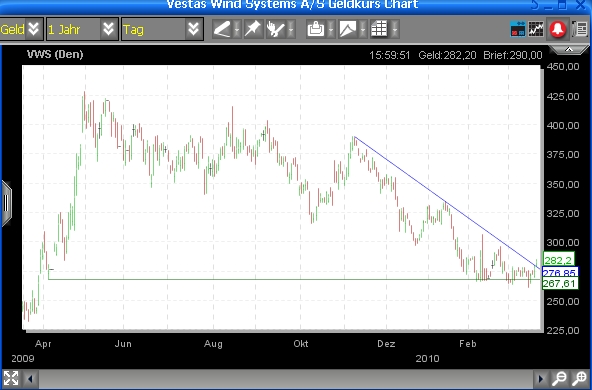The height and width of the screenshot is (390, 592).
Task: Click the Brief:290,00 quote value
Action: click(513, 55)
